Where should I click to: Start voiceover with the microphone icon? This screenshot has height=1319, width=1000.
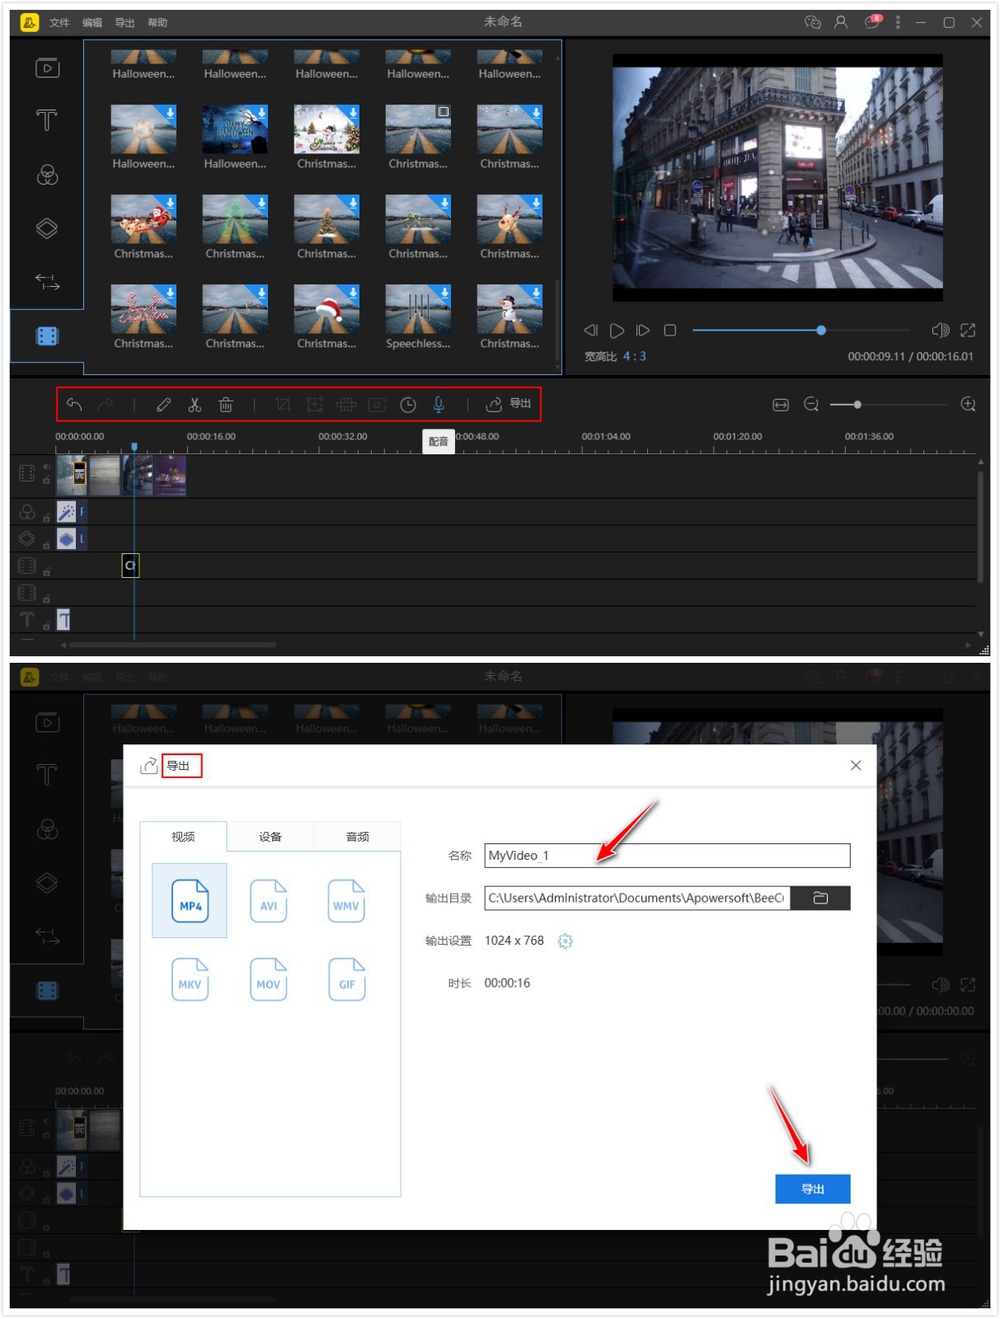coord(438,404)
